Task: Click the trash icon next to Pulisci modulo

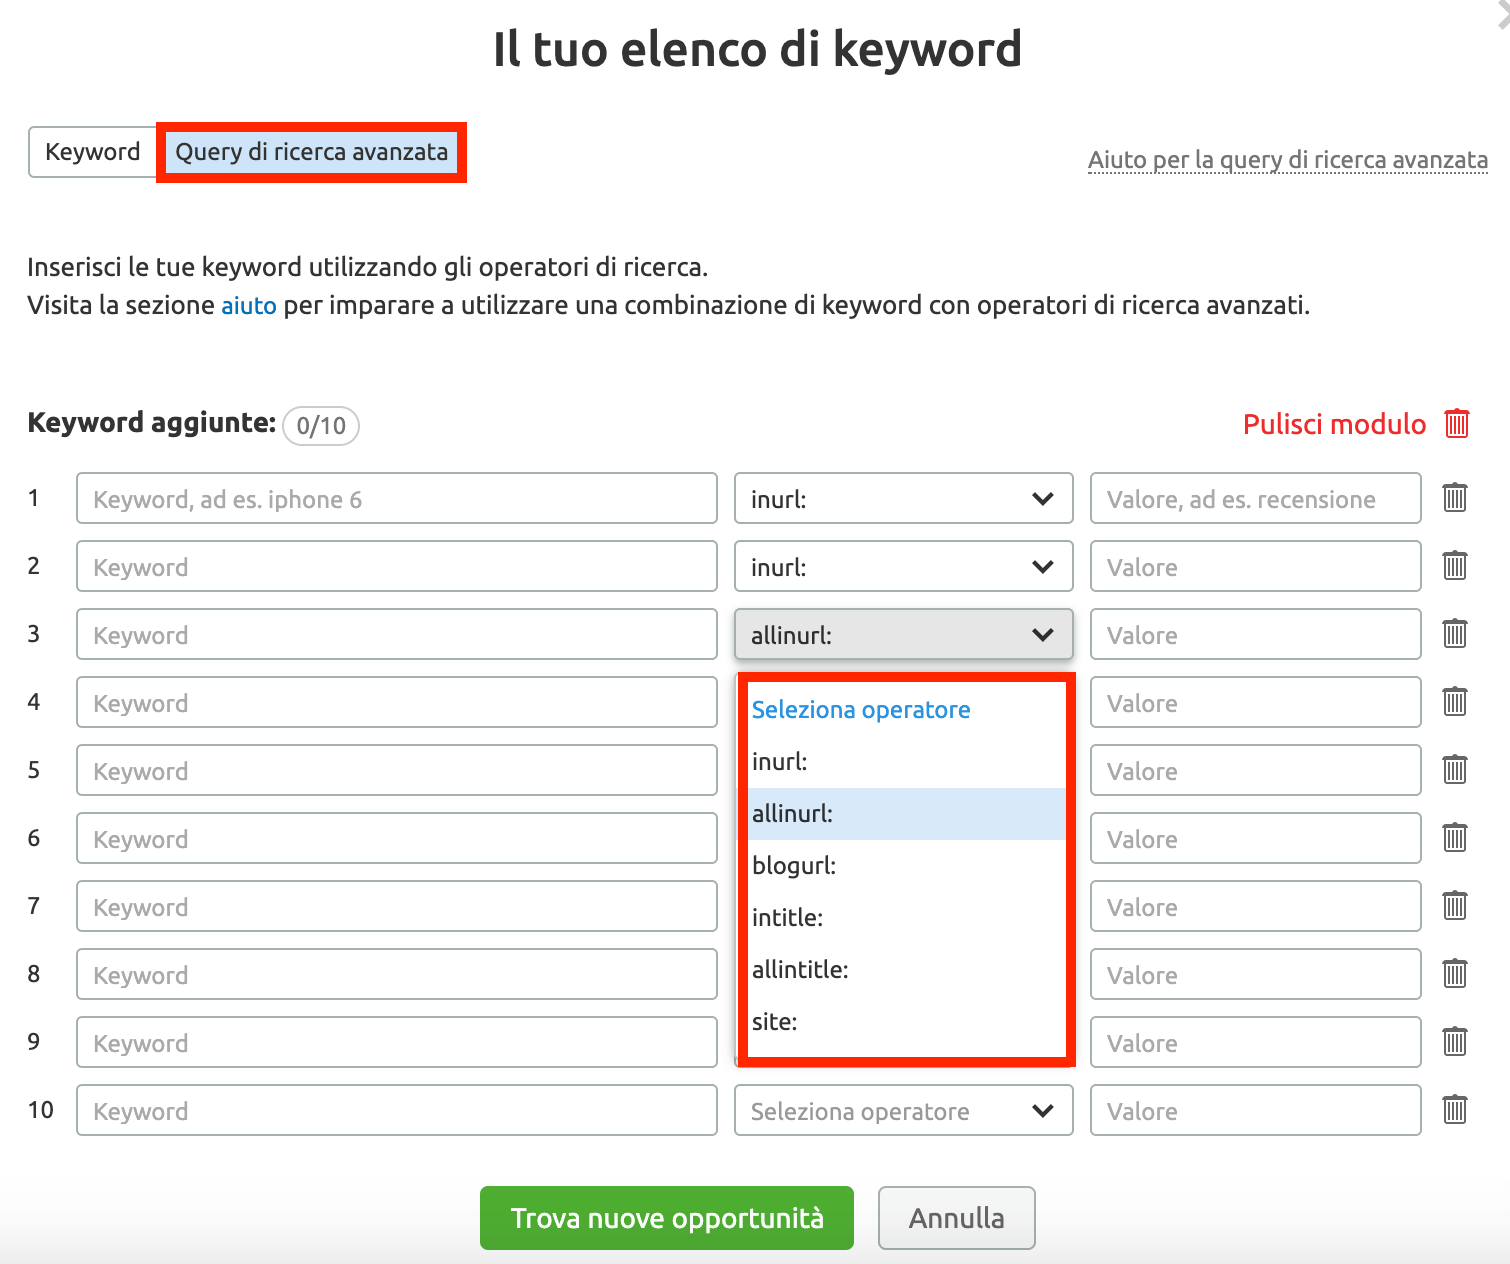Action: pyautogui.click(x=1456, y=423)
